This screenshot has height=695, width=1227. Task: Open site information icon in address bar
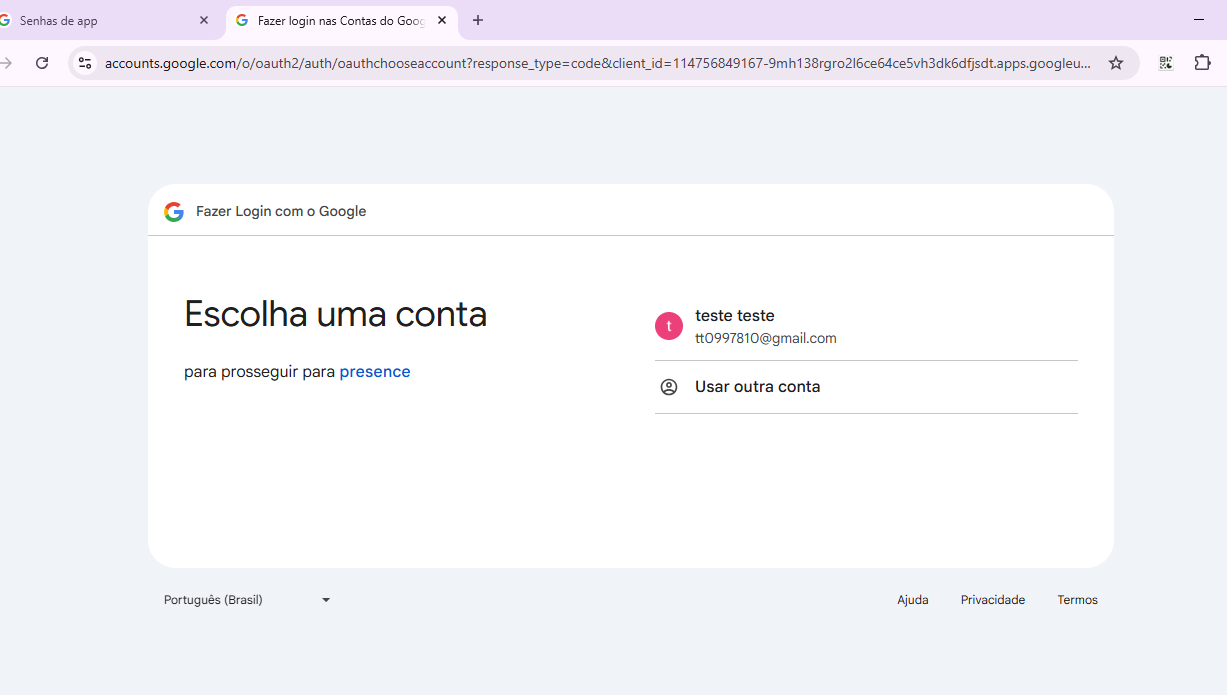coord(85,63)
